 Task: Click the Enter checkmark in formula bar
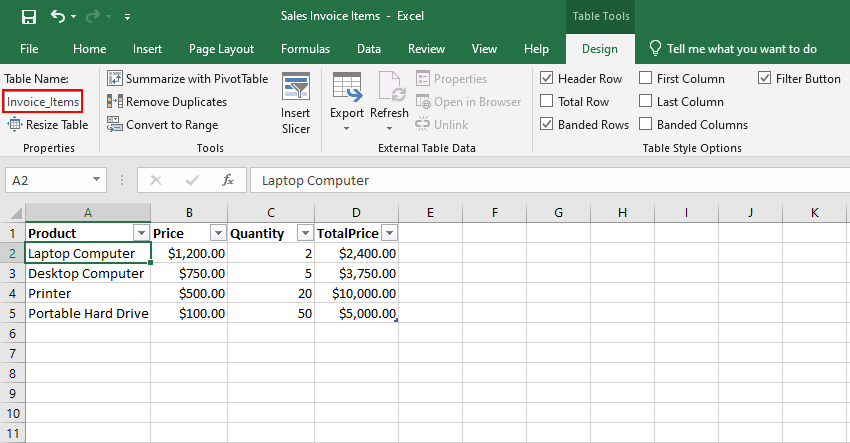coord(192,180)
